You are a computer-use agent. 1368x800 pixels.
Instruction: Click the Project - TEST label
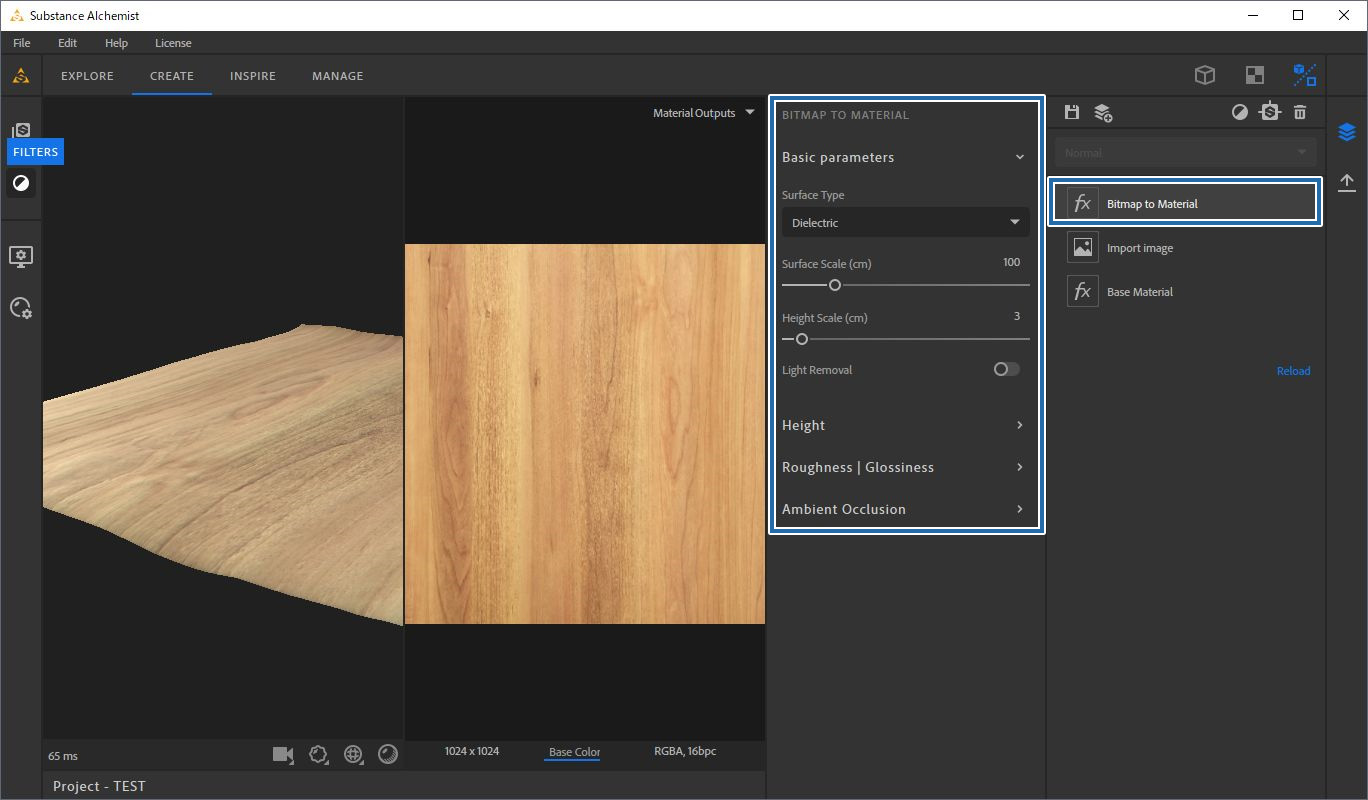99,786
